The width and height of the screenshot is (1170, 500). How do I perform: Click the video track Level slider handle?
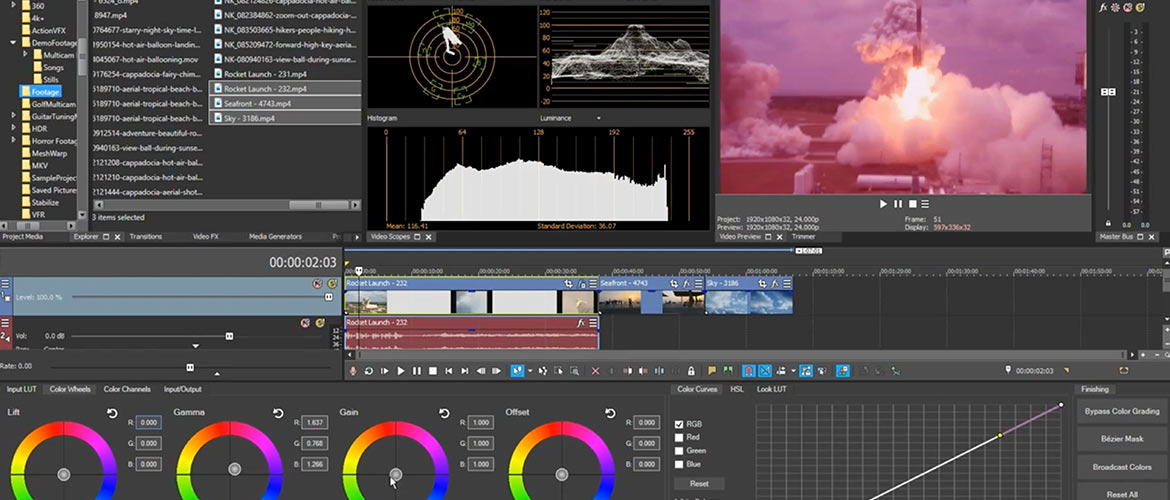328,297
